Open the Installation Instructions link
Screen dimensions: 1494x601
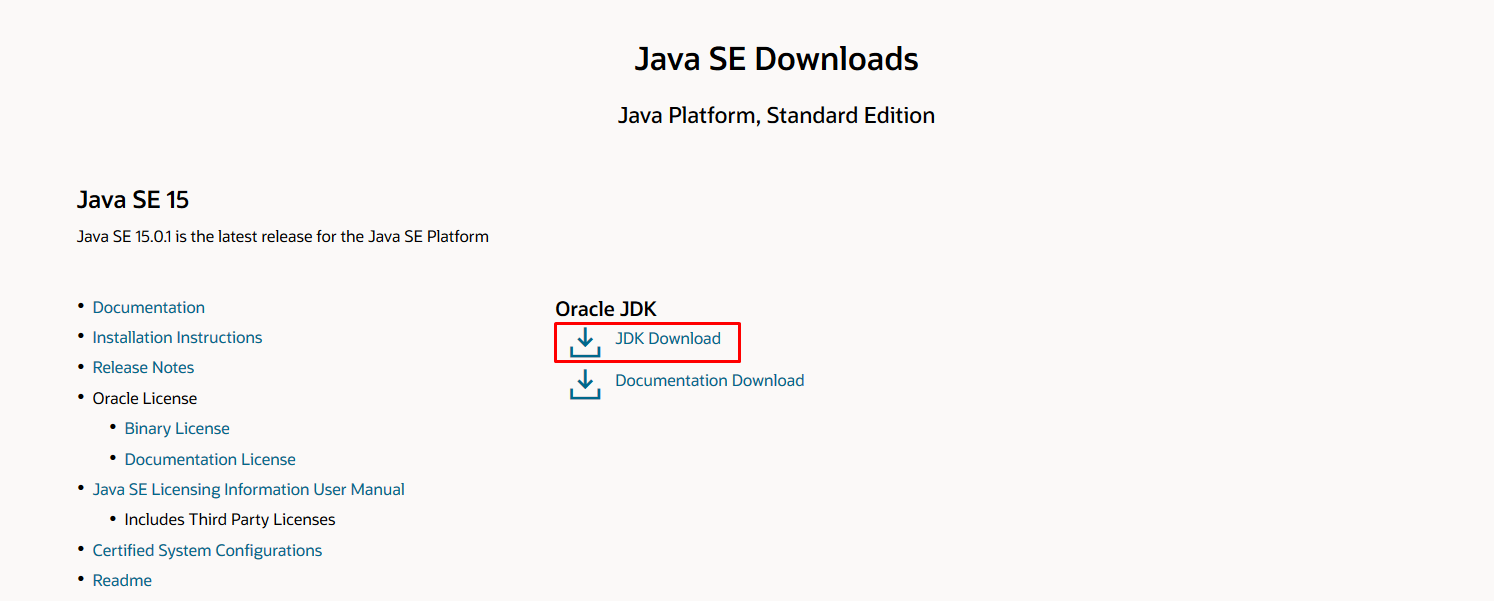178,337
